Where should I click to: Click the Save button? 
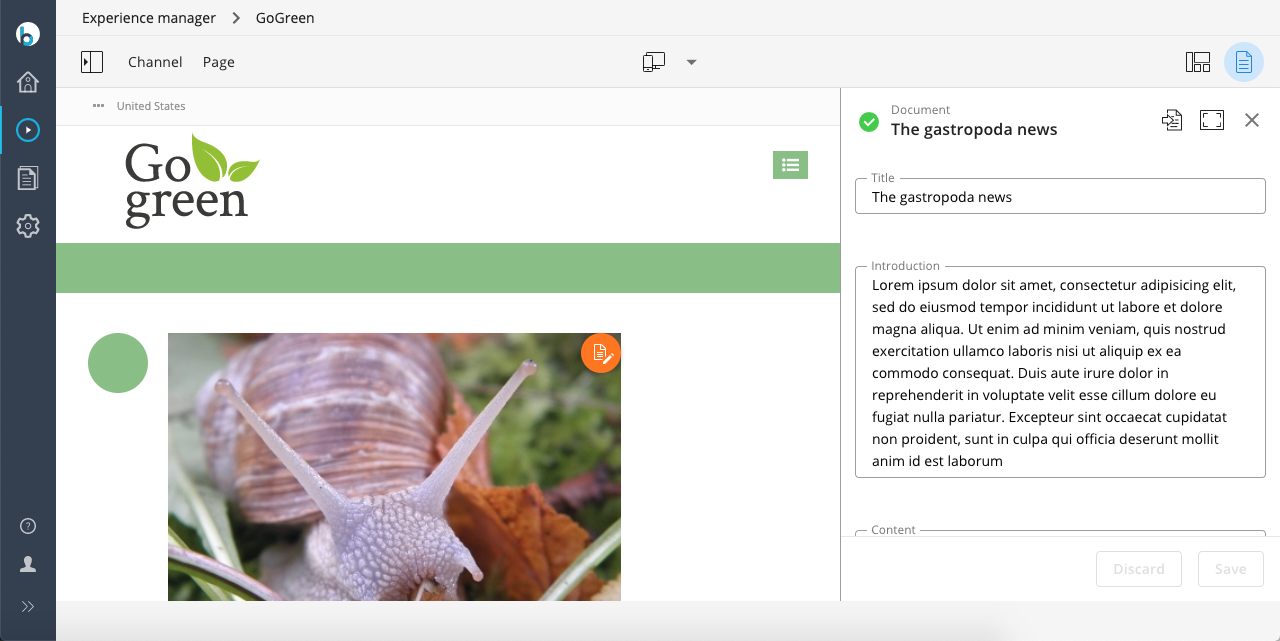tap(1231, 569)
